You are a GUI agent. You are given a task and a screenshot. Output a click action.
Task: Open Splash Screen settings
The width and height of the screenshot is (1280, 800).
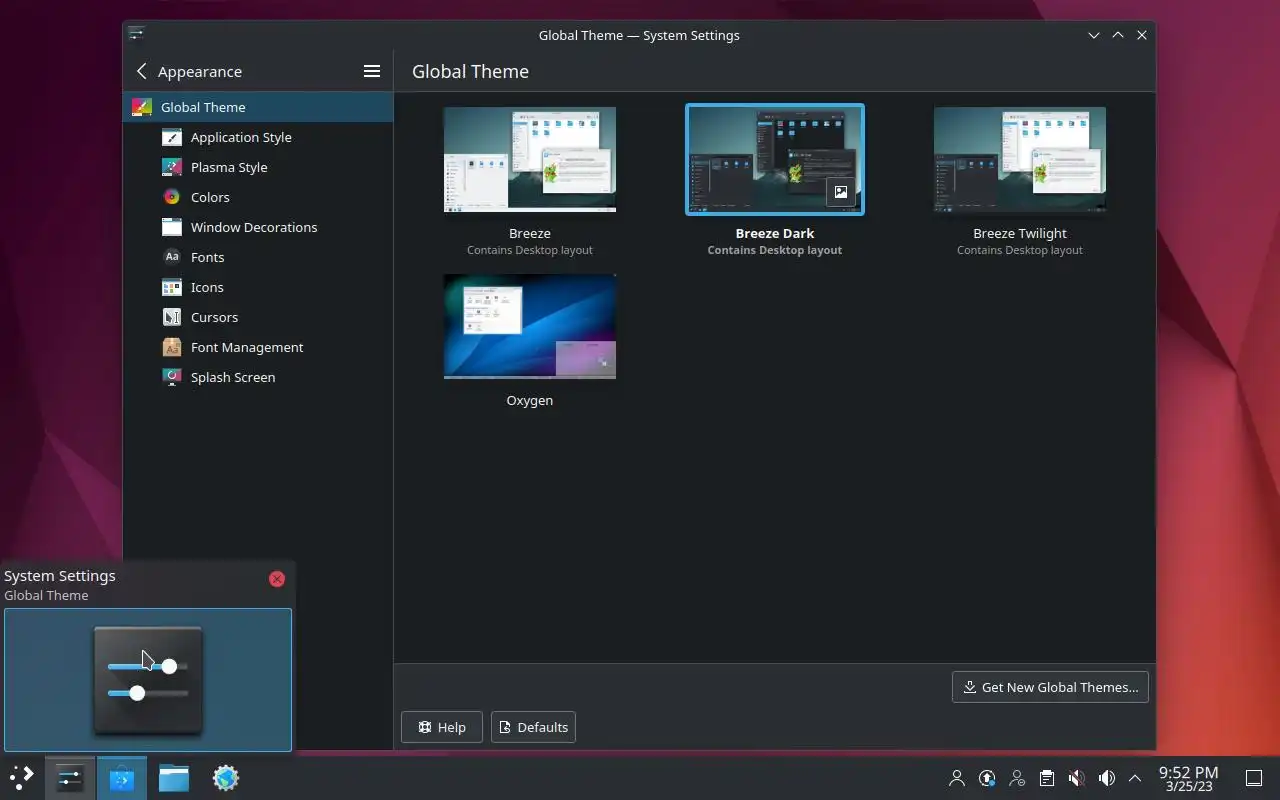tap(258, 377)
